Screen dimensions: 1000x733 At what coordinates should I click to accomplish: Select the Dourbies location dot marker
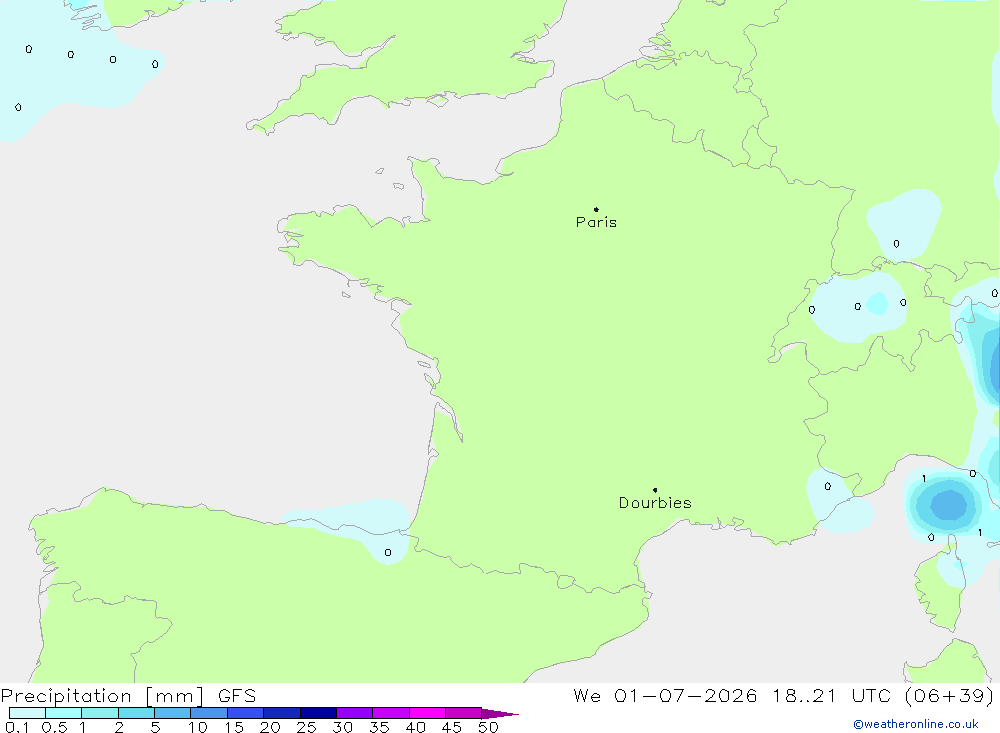pyautogui.click(x=655, y=490)
